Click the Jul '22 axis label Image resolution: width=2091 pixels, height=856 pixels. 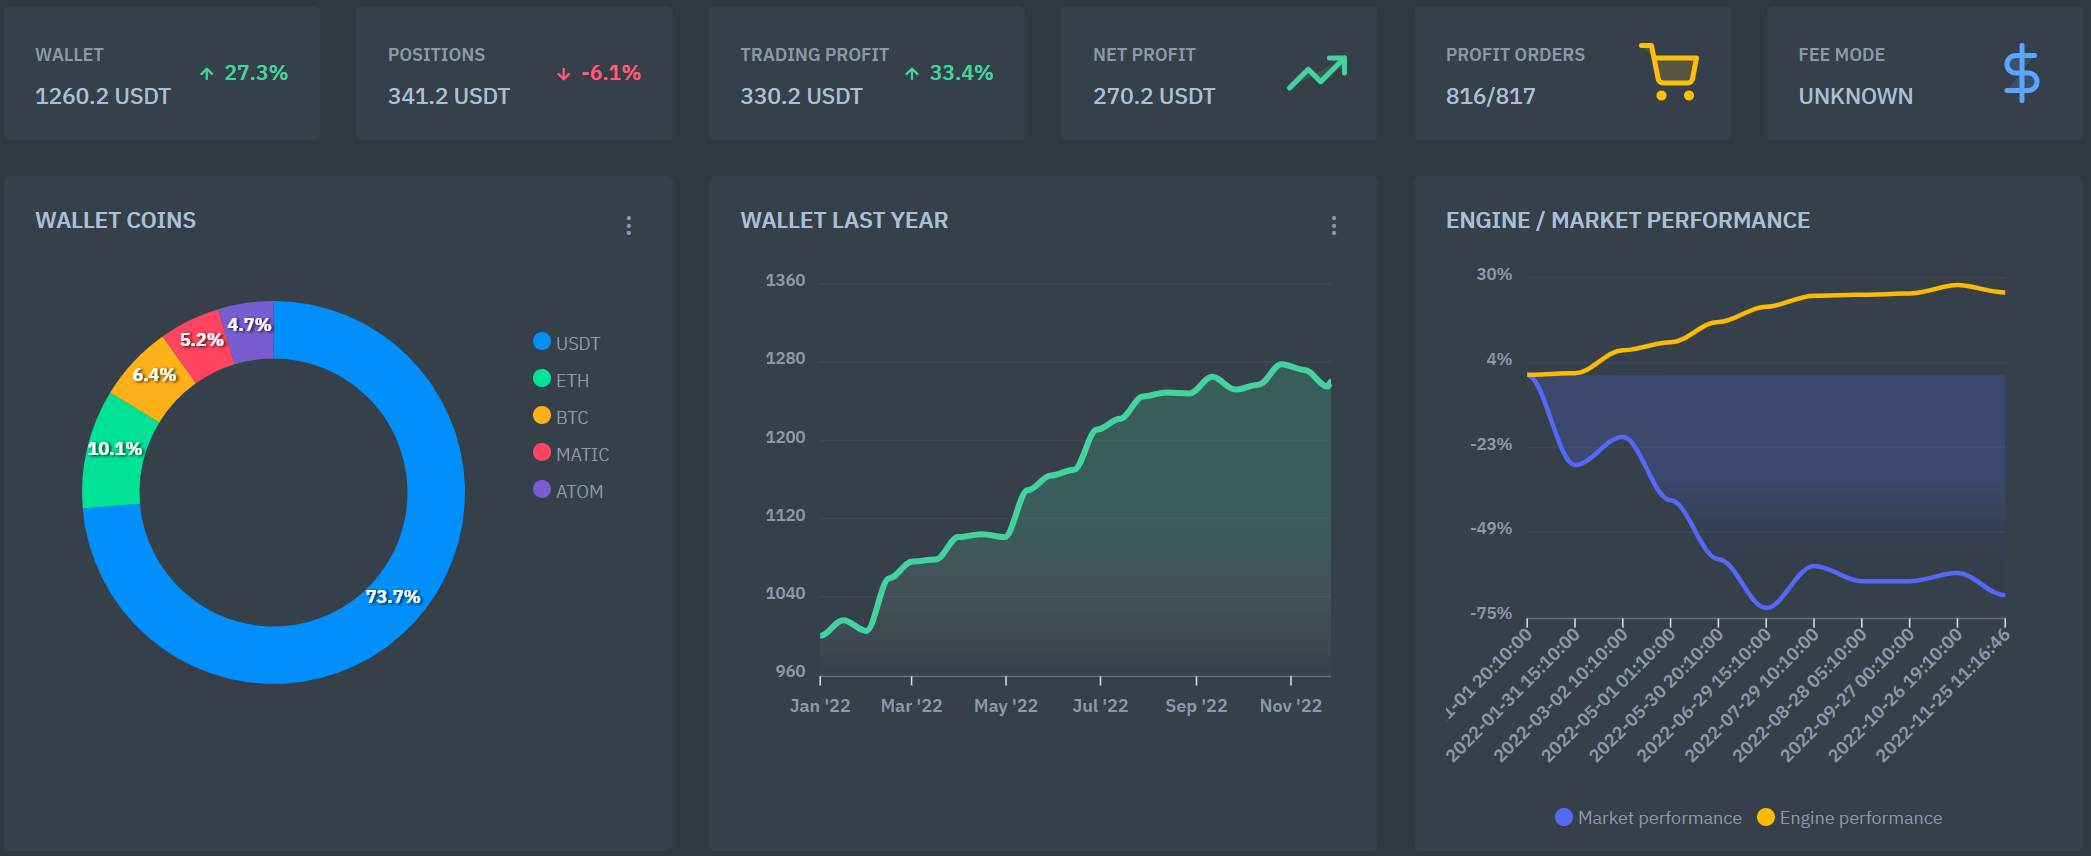click(x=1100, y=706)
